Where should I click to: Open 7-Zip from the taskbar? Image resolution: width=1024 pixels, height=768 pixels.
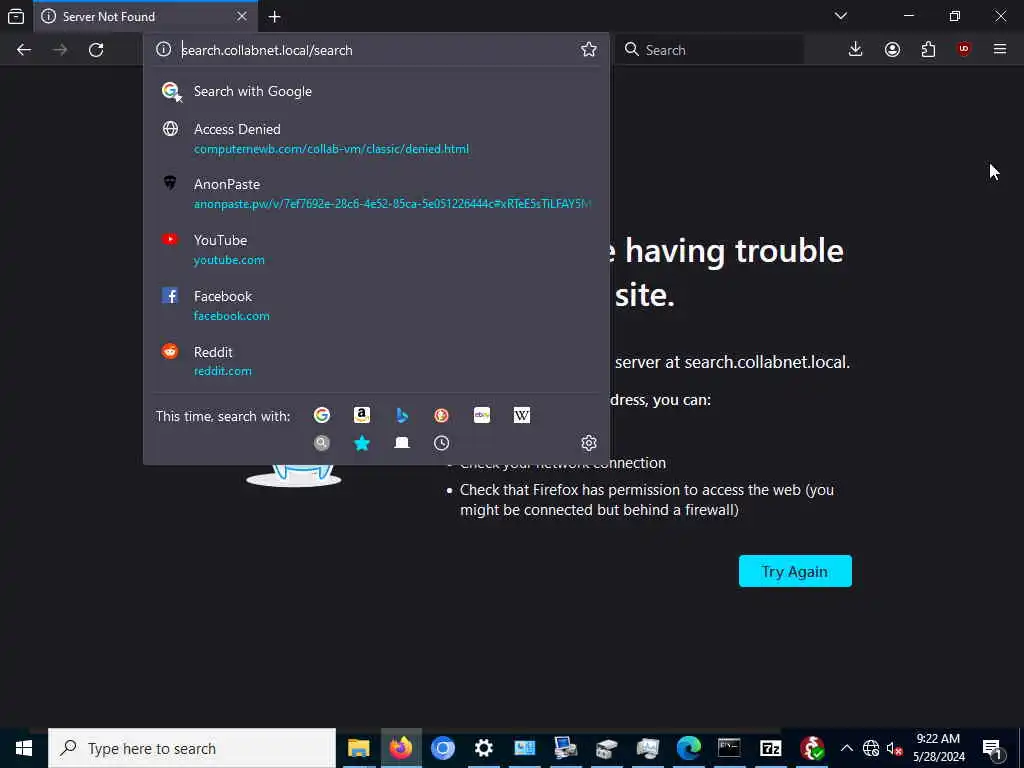(771, 748)
